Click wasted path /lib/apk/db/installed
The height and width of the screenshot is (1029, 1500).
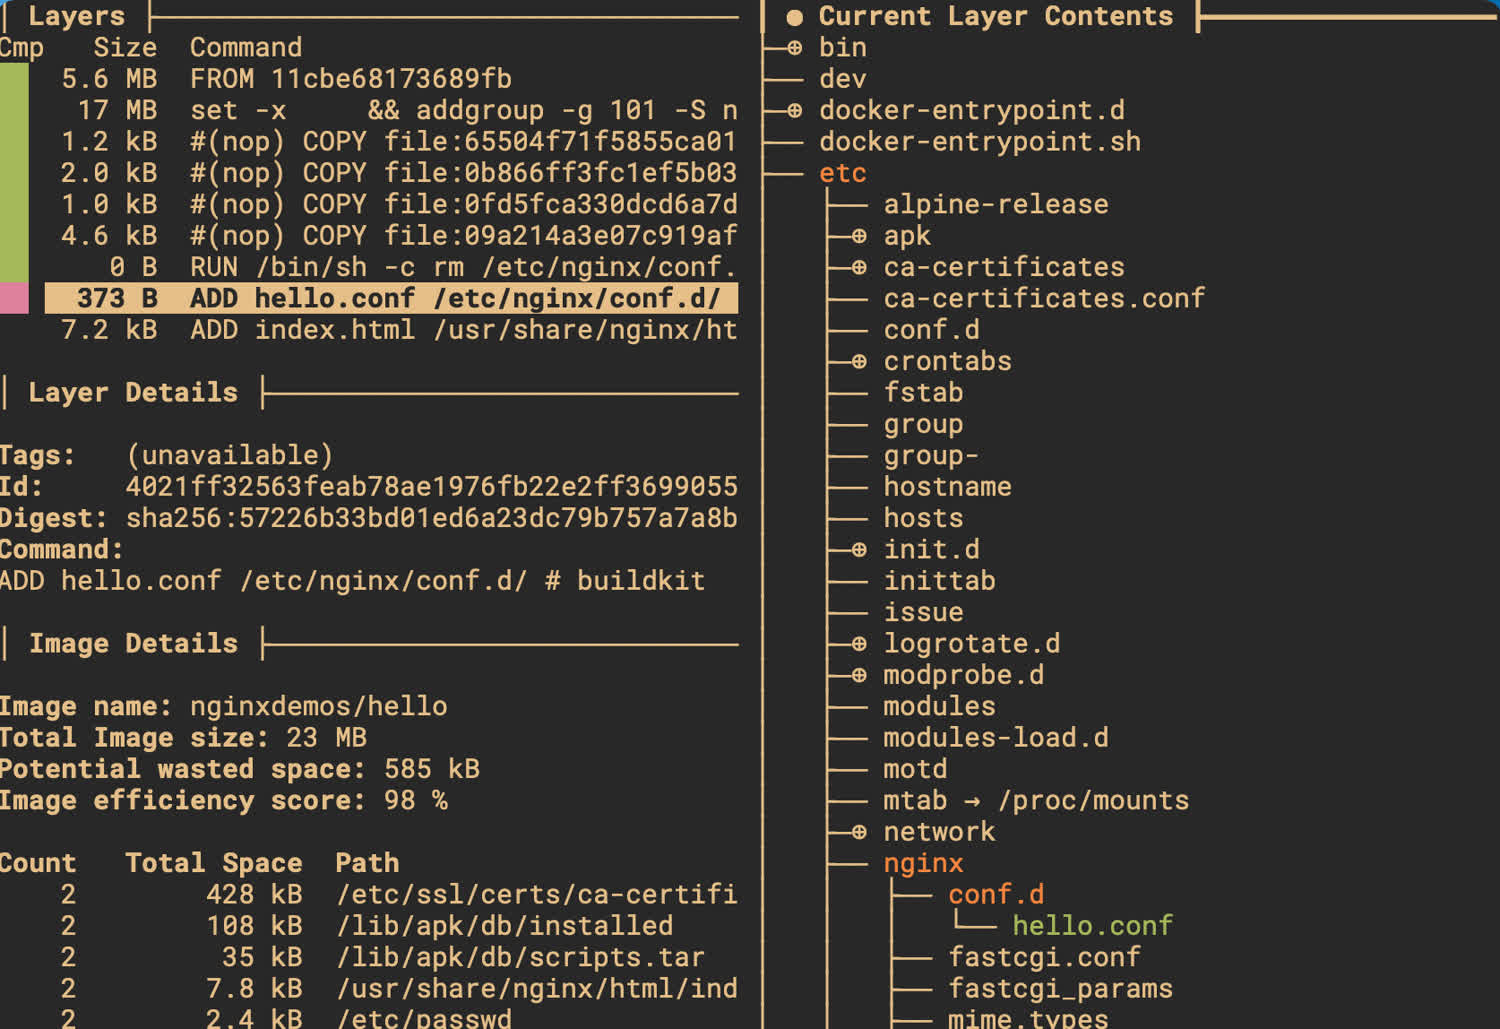click(x=505, y=926)
